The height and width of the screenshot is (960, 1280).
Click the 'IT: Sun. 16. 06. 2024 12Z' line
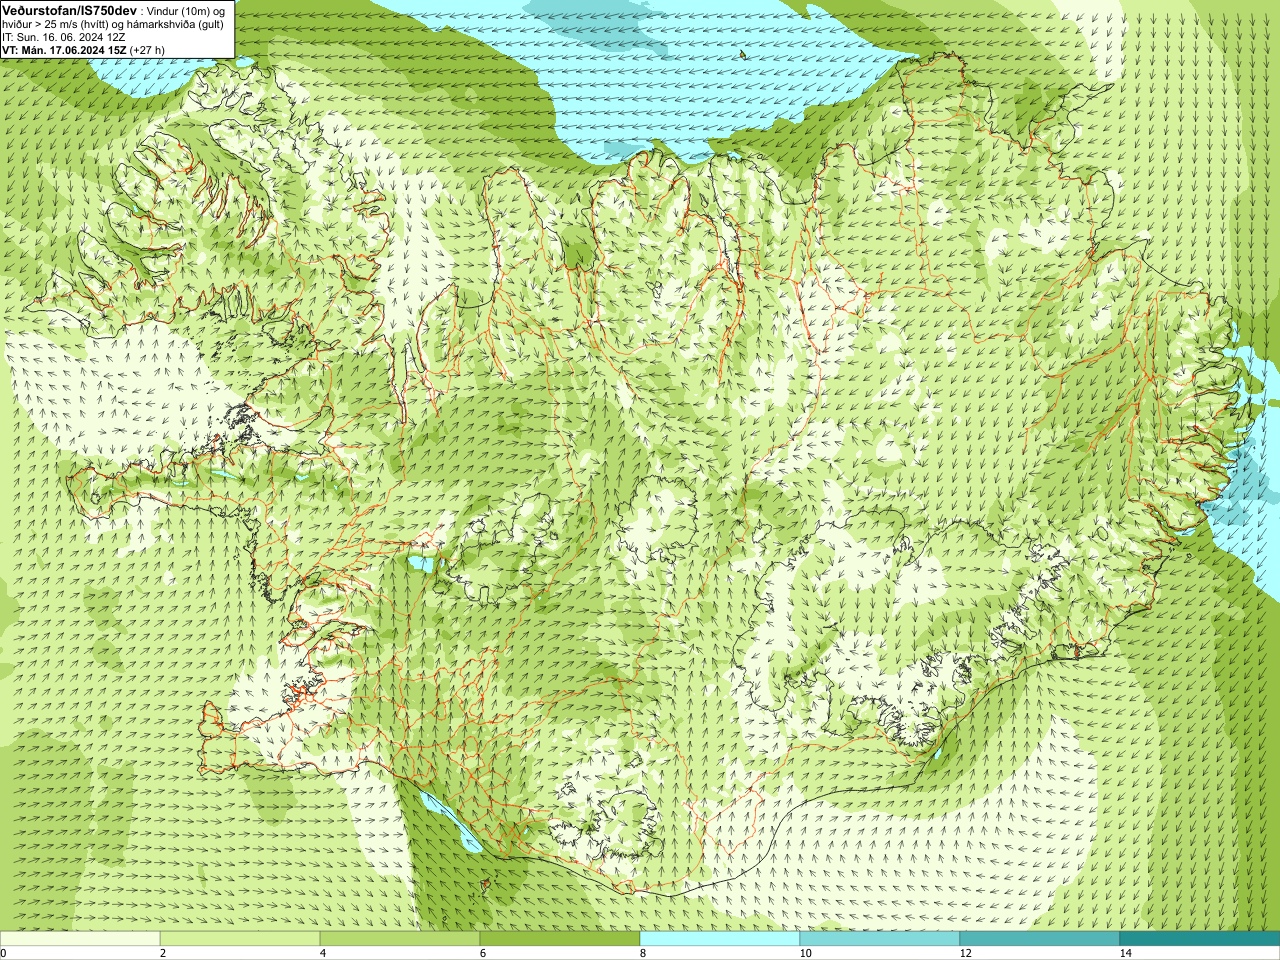click(x=64, y=37)
